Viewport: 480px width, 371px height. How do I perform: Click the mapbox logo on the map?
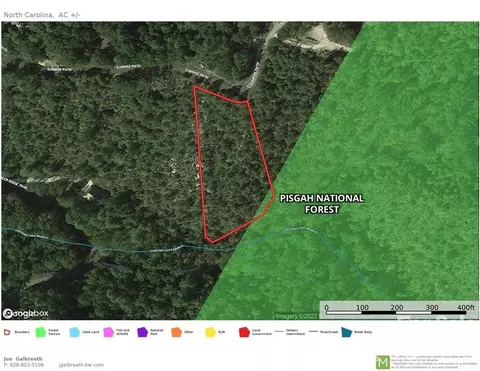26,313
